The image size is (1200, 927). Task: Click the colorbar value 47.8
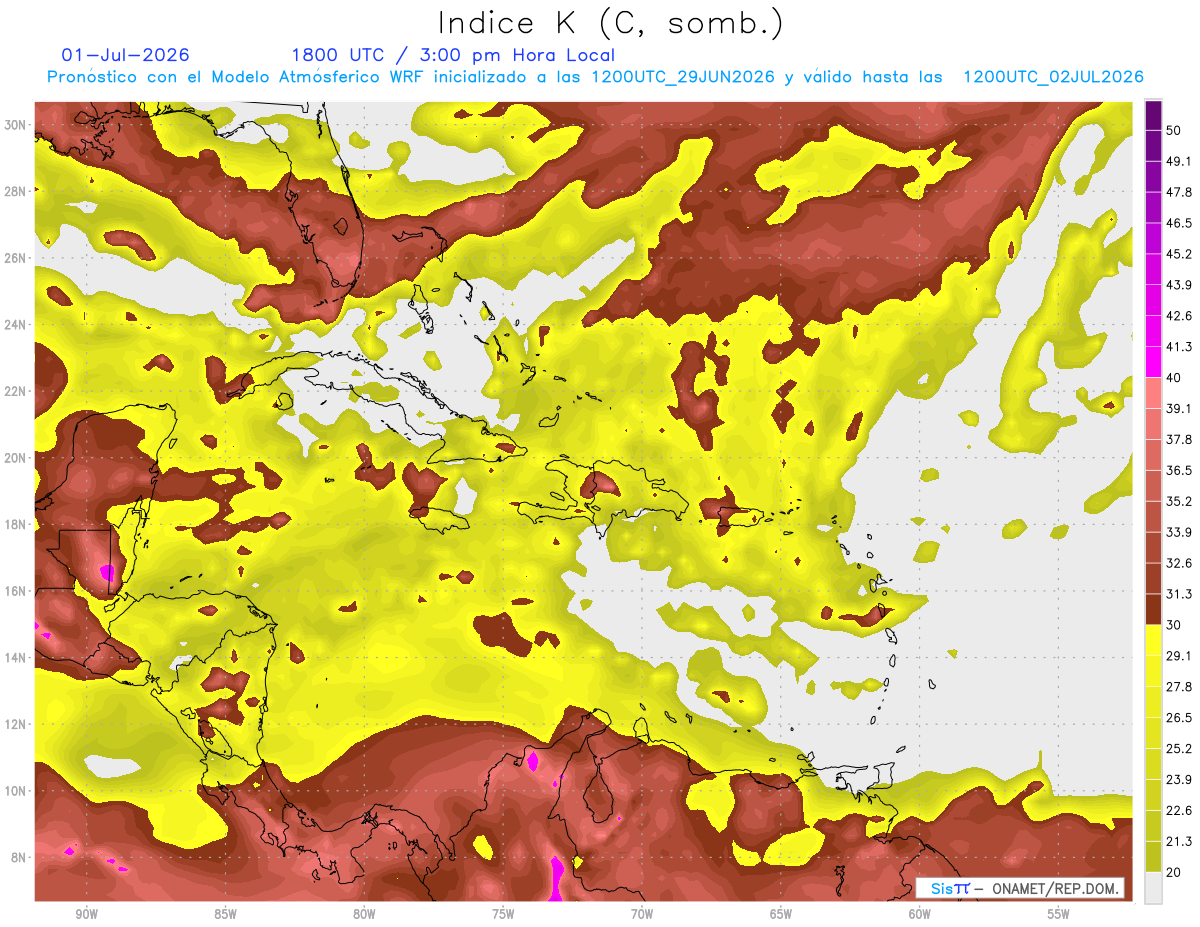tap(1180, 192)
